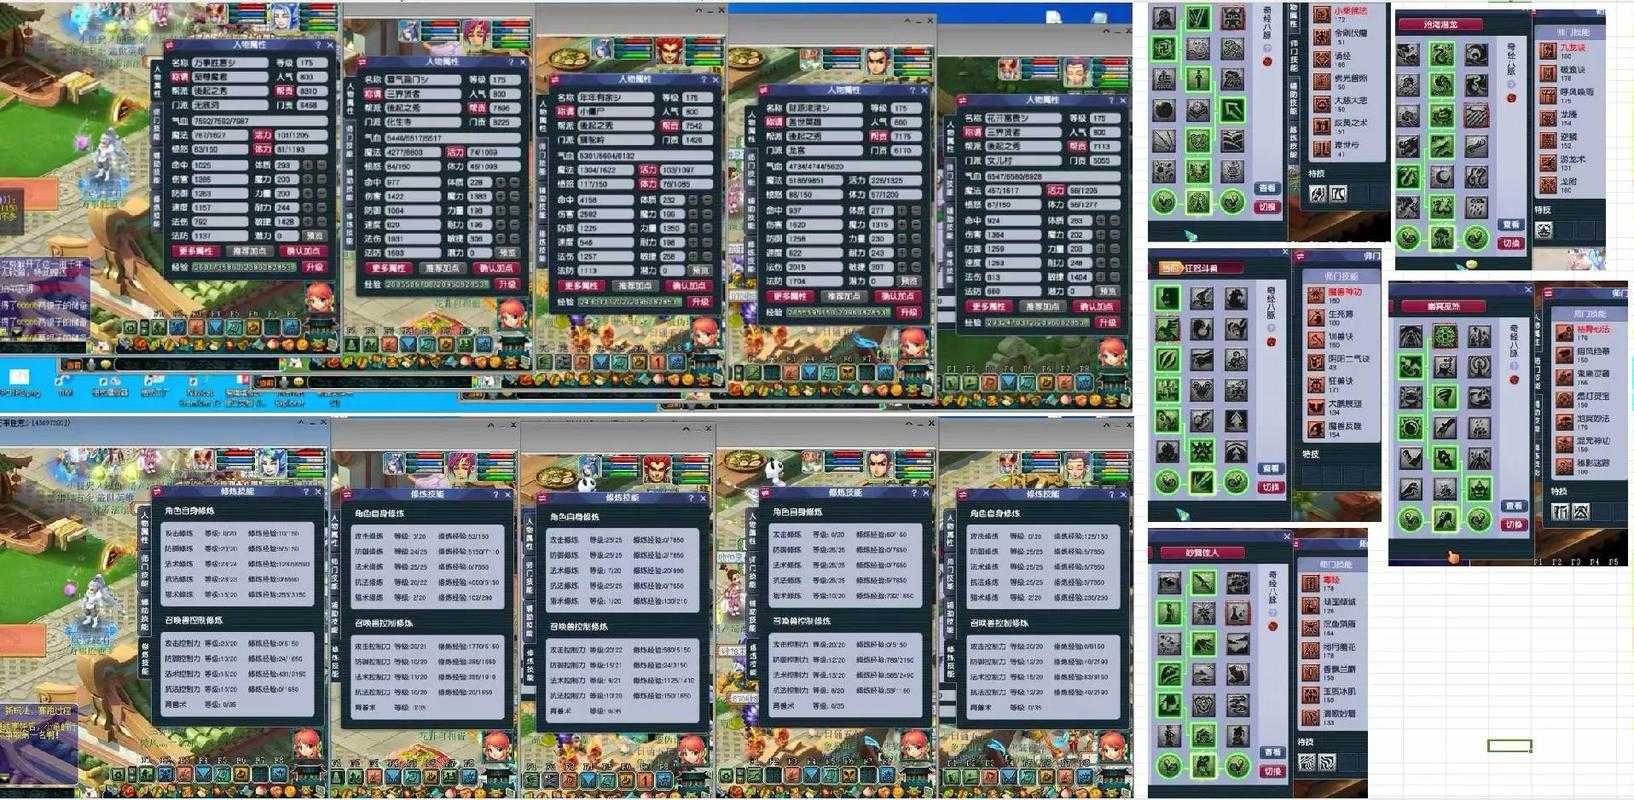Click the 特技 icon under 龙宫 skill list
1634x800 pixels.
[x=1545, y=231]
